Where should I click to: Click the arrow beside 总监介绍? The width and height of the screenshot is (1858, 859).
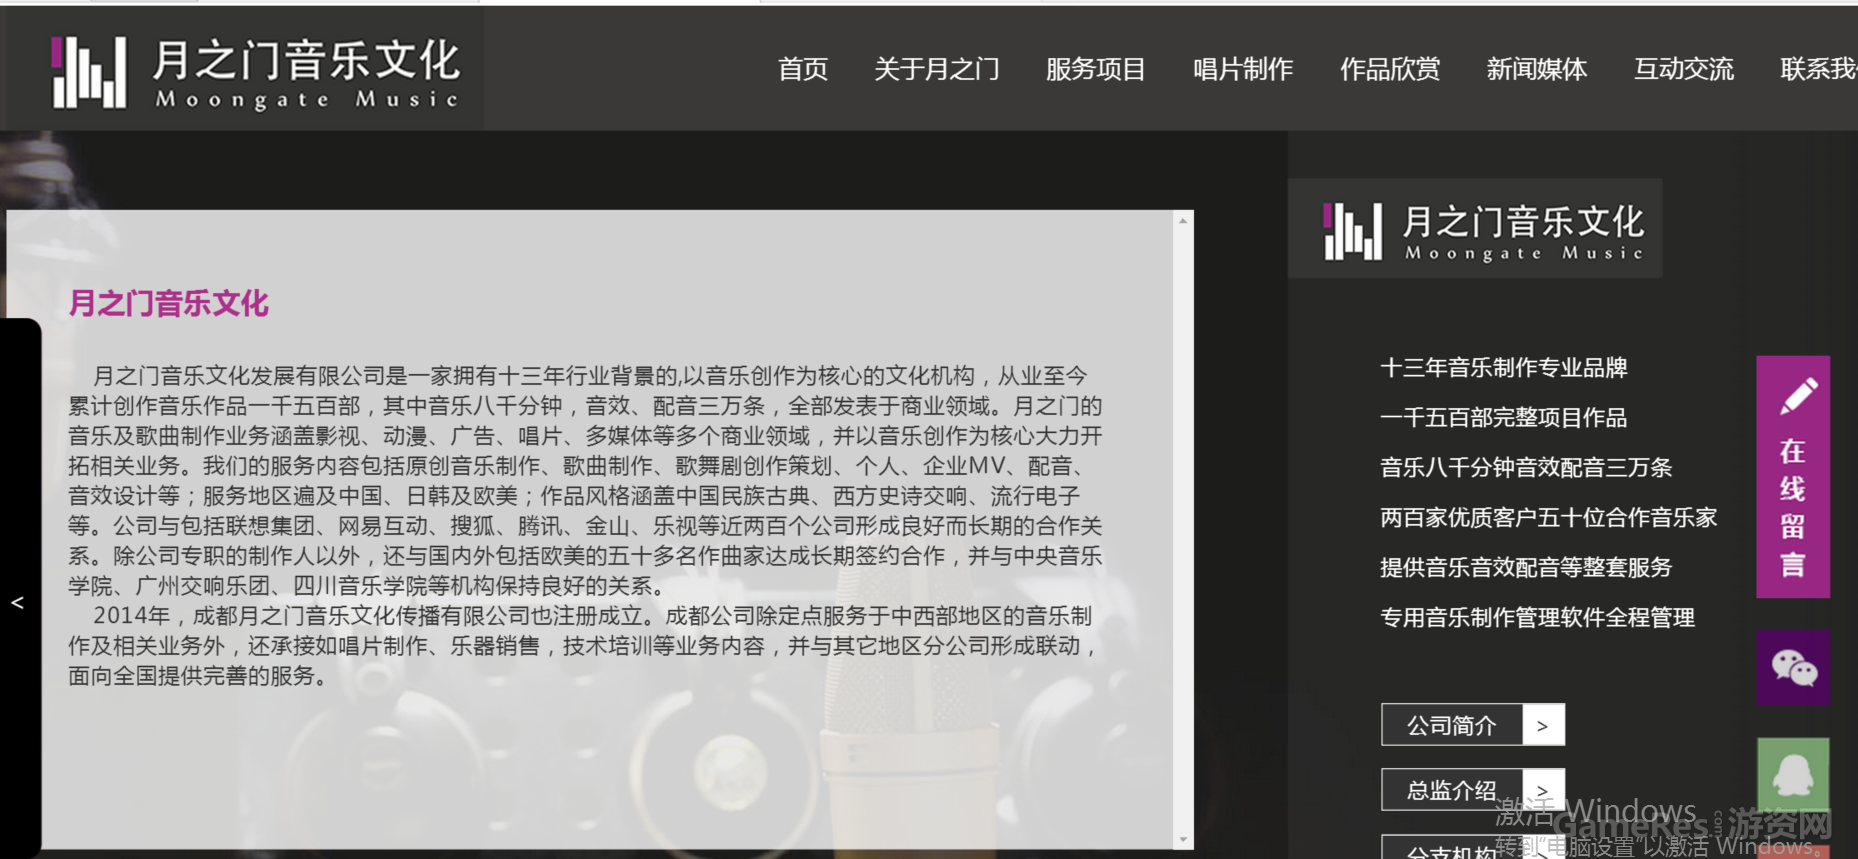(x=1543, y=790)
